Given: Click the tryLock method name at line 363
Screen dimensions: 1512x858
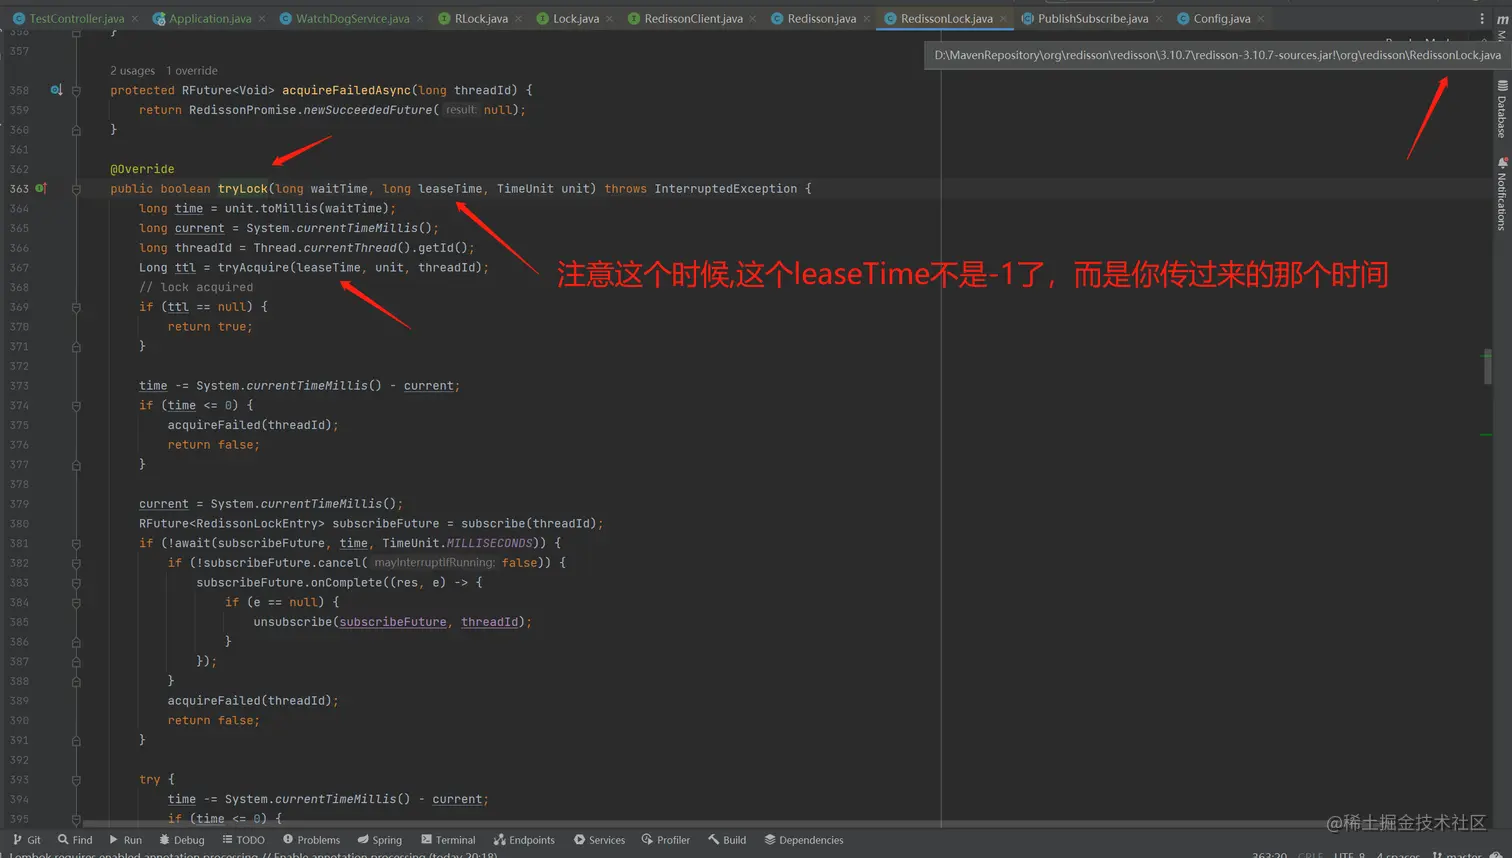Looking at the screenshot, I should pyautogui.click(x=243, y=188).
